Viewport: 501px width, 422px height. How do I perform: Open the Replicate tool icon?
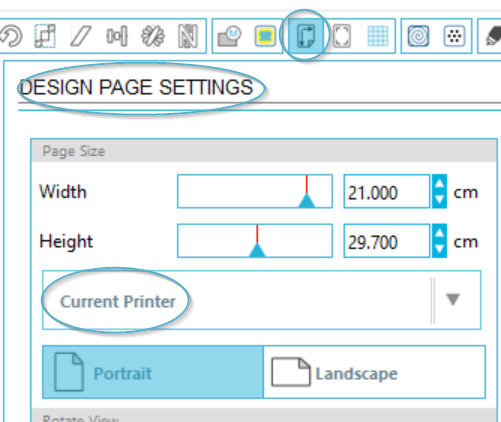(153, 36)
